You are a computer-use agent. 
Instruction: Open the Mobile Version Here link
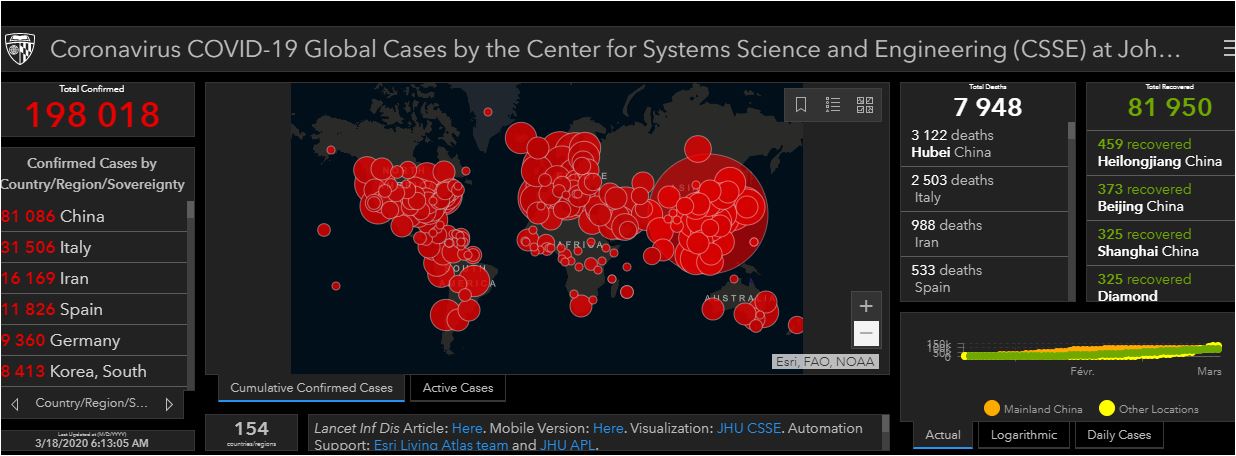click(610, 428)
